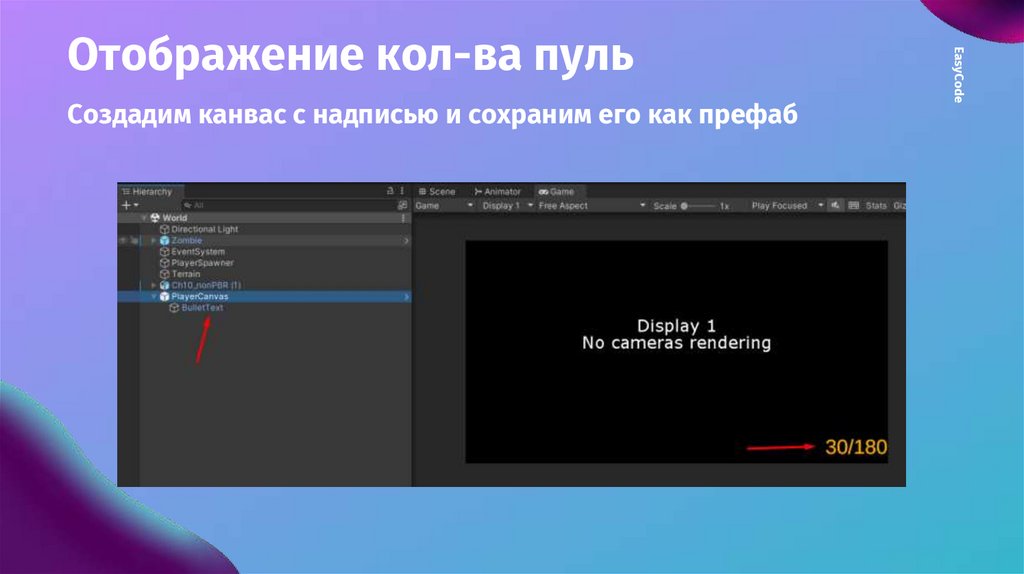Open the Play Focused dropdown
This screenshot has height=574, width=1024.
(x=786, y=206)
